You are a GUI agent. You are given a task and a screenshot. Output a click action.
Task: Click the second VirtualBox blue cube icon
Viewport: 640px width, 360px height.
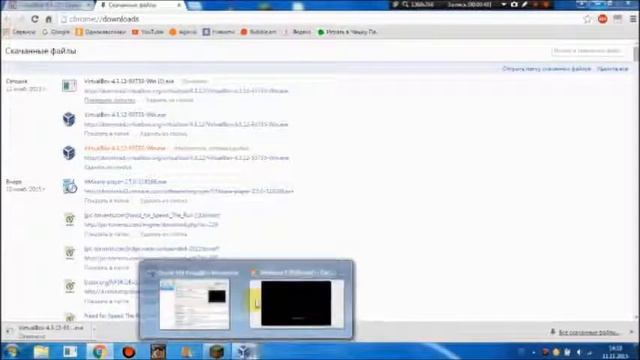coord(69,119)
